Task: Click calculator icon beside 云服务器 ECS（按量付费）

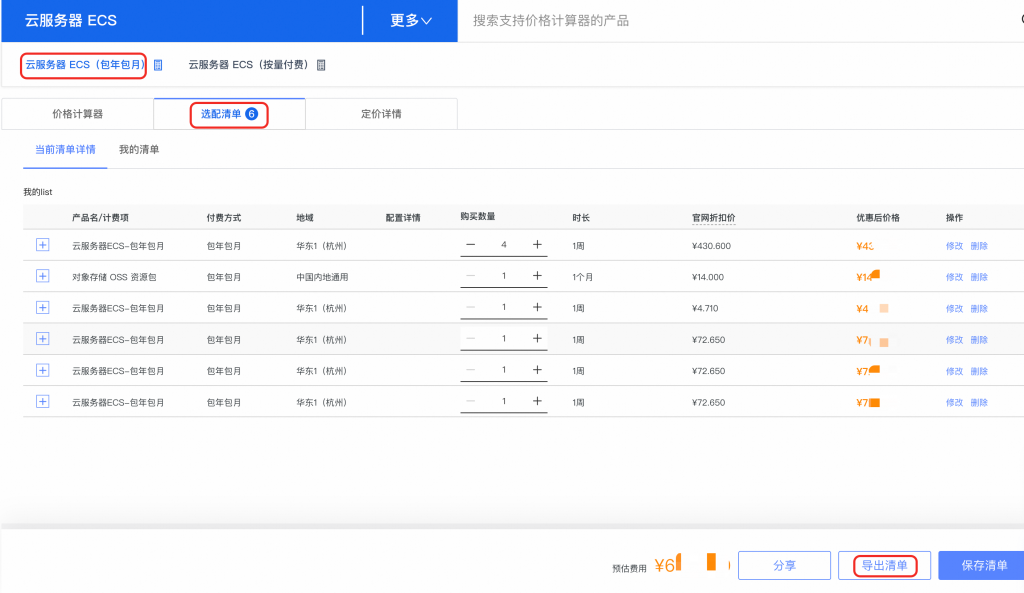Action: 321,65
